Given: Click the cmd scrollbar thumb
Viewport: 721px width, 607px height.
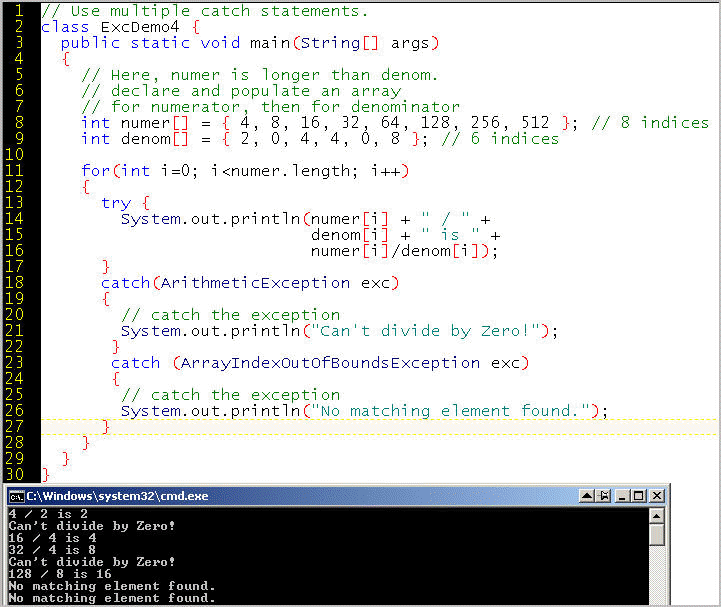Looking at the screenshot, I should [657, 534].
